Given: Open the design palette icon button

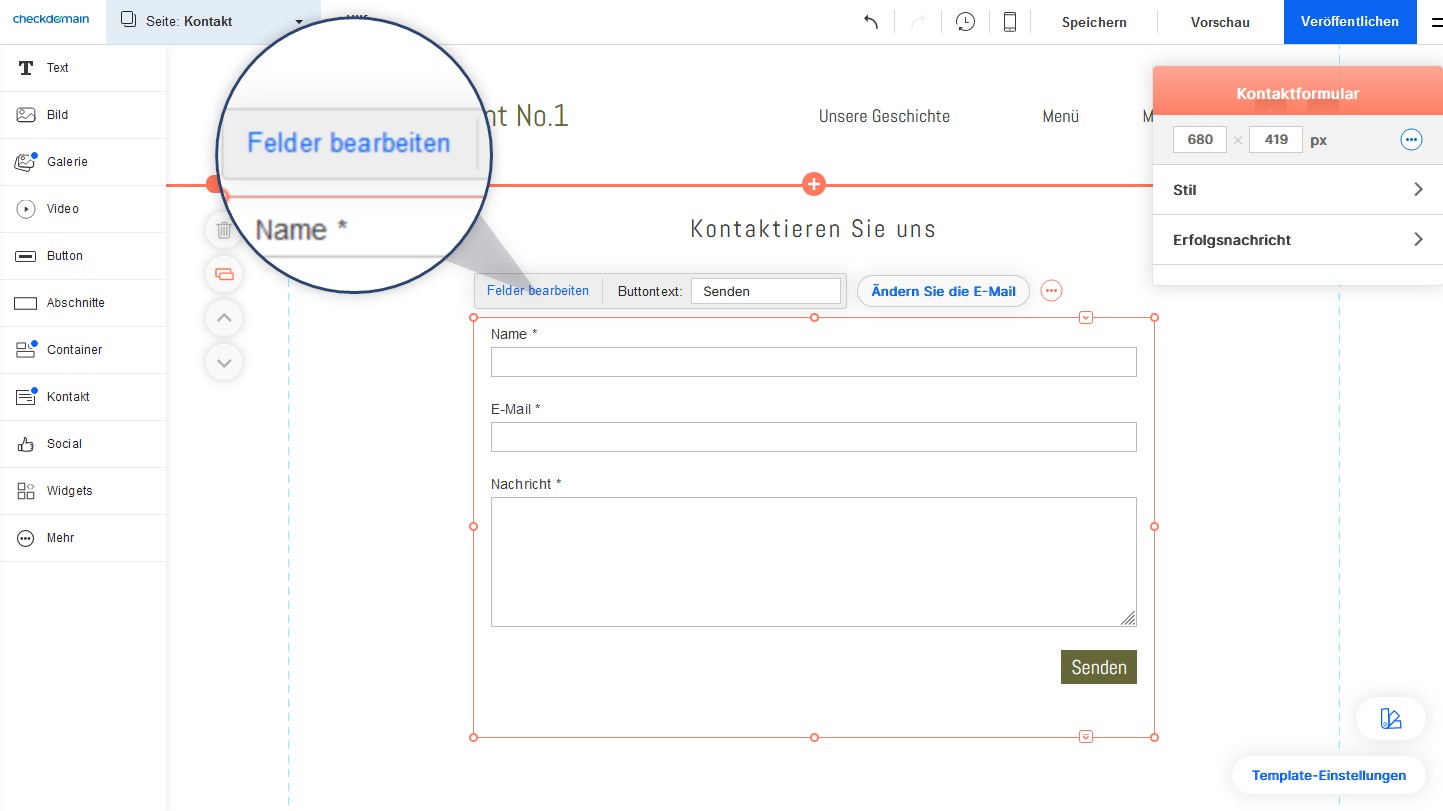Looking at the screenshot, I should pos(1390,718).
